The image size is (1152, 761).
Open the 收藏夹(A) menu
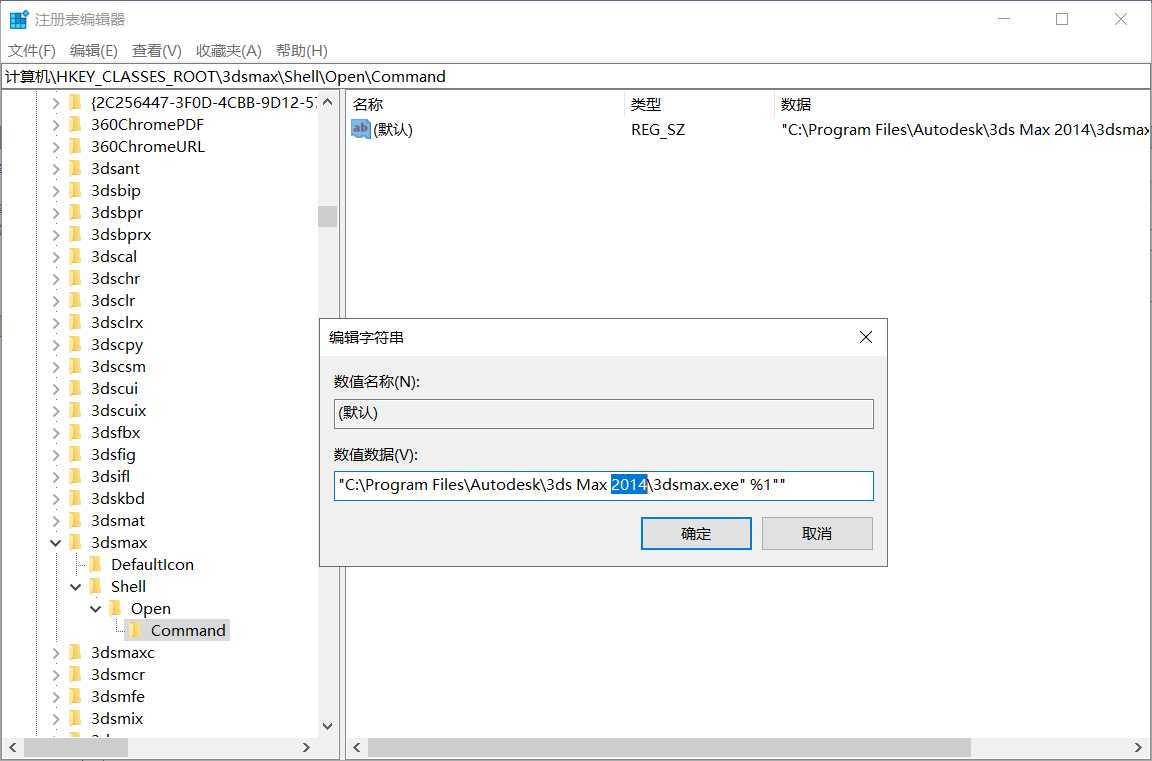[228, 51]
